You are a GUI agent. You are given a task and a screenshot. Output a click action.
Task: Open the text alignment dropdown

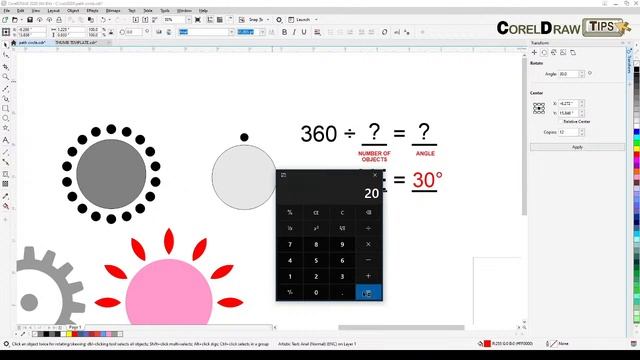pos(317,32)
